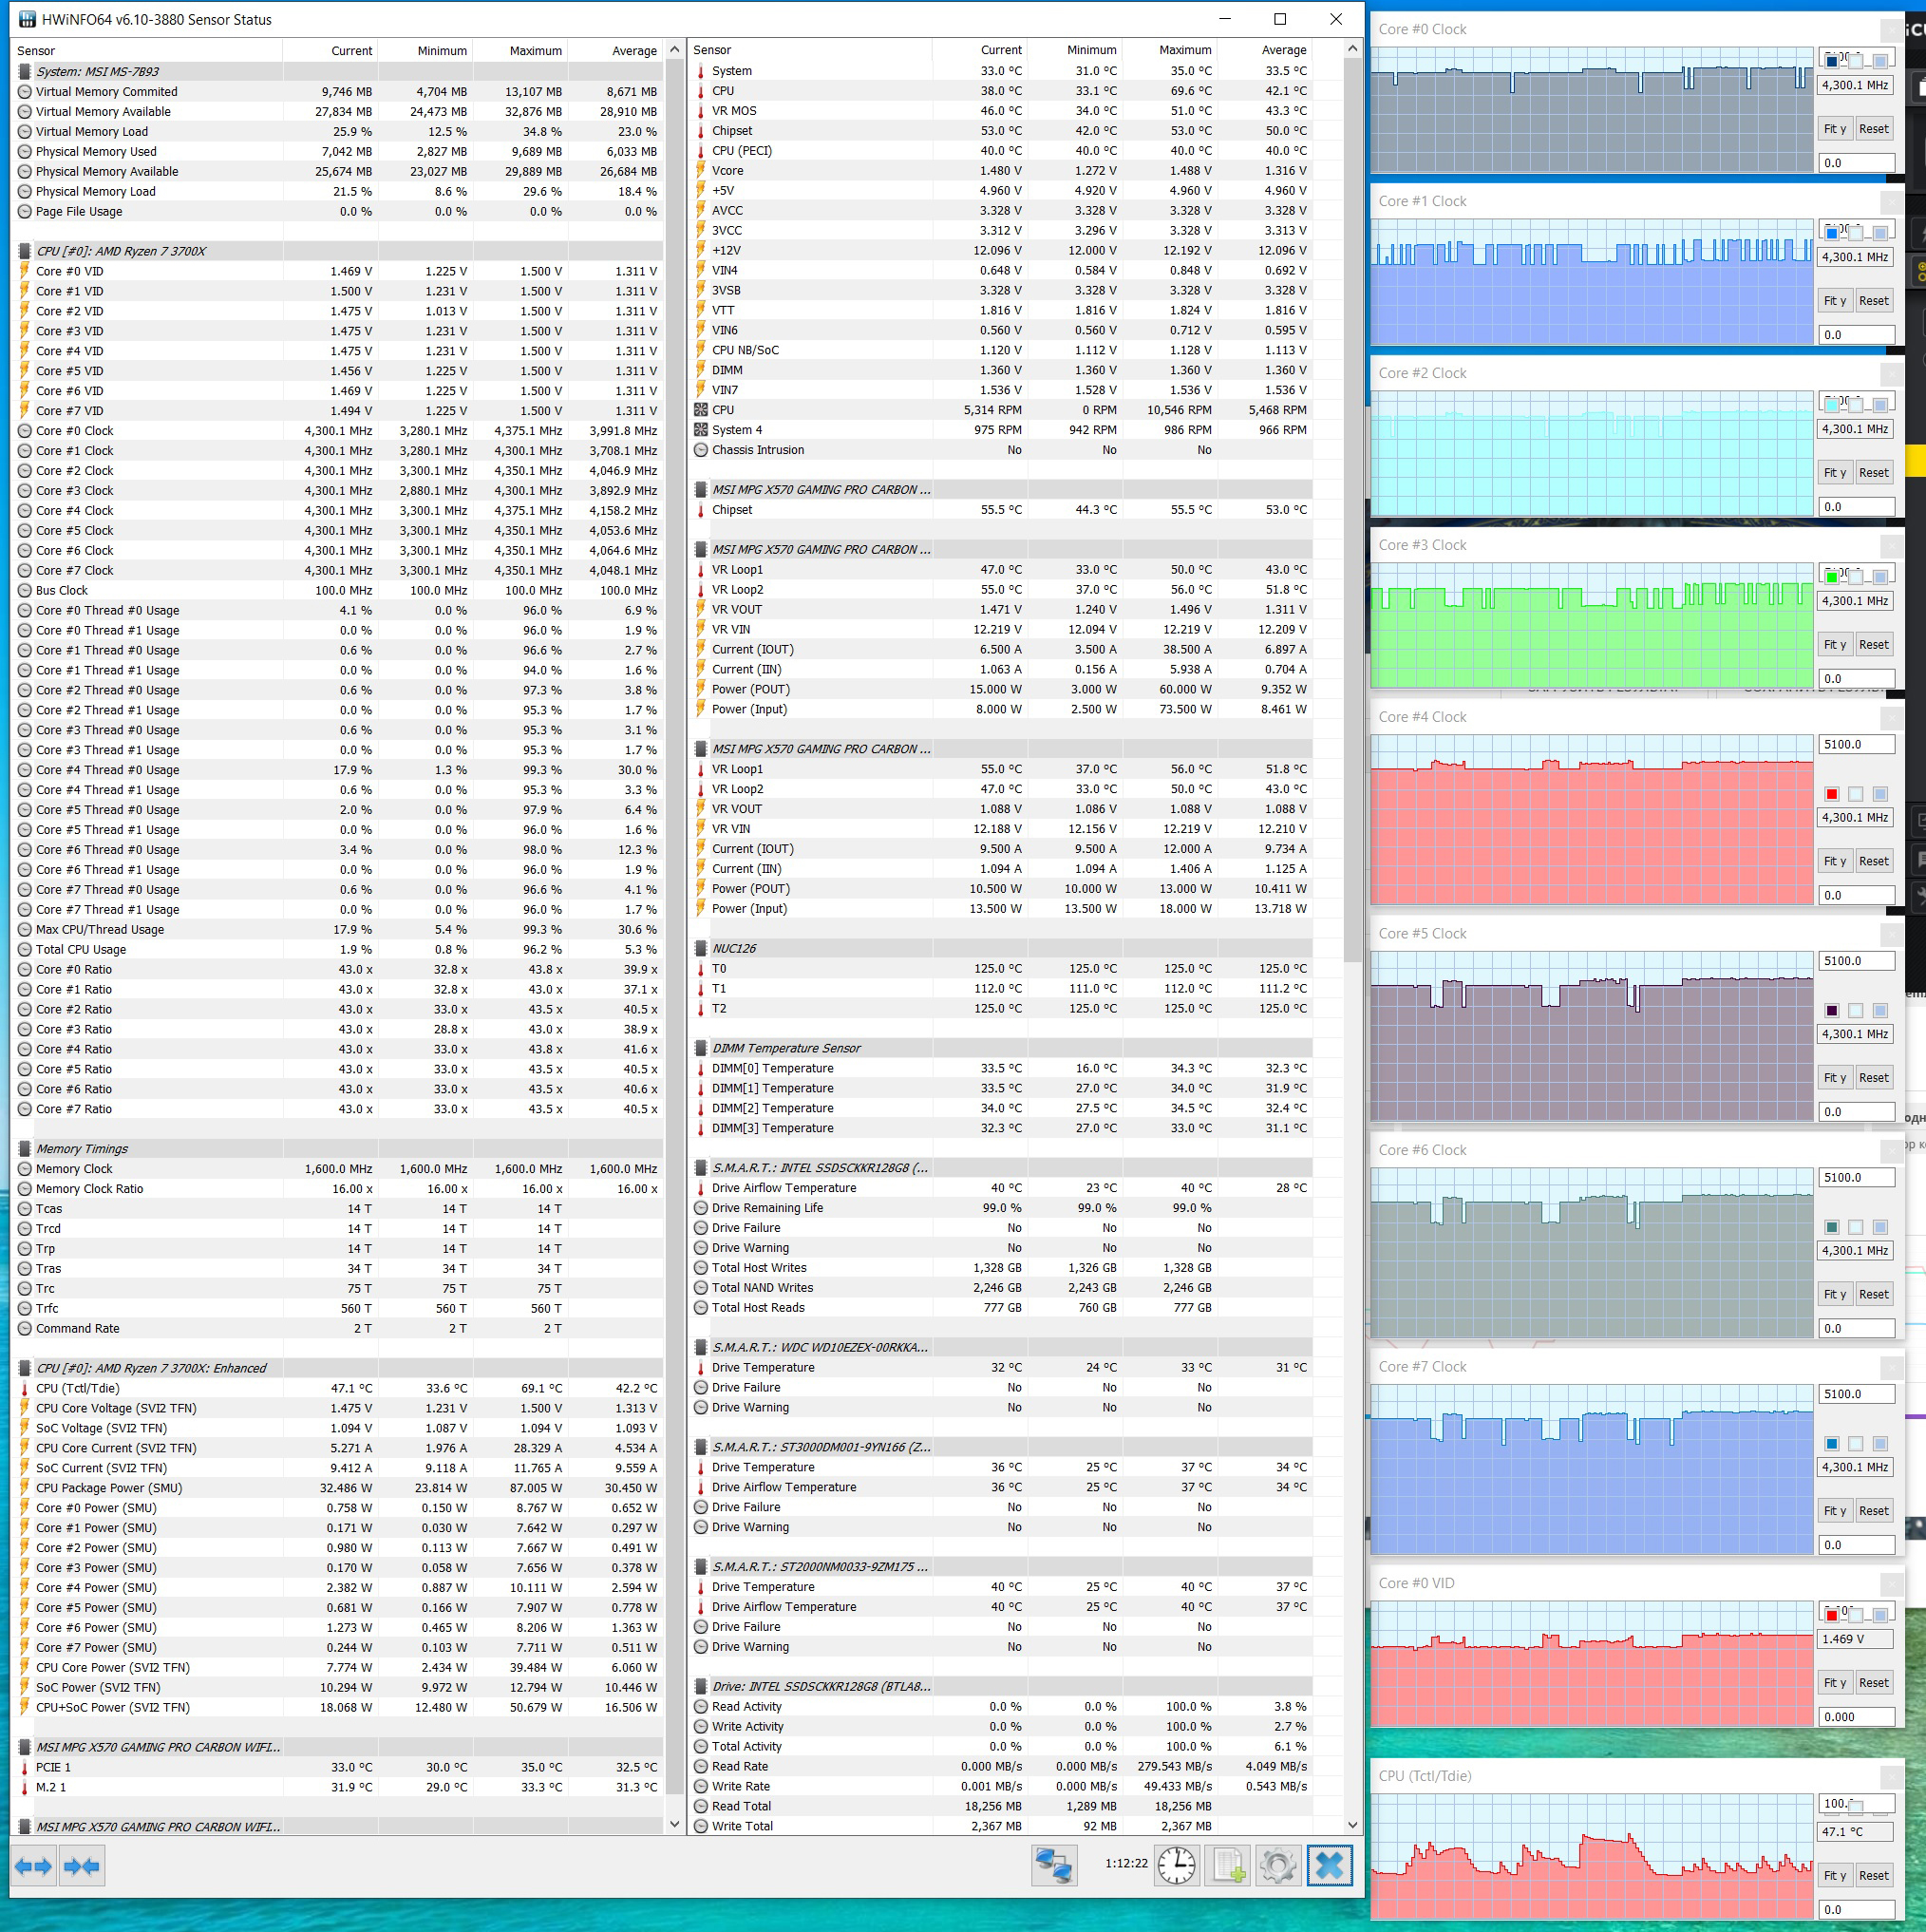Click the Maximum column header on the right panel
The height and width of the screenshot is (1932, 1926).
[x=1184, y=50]
